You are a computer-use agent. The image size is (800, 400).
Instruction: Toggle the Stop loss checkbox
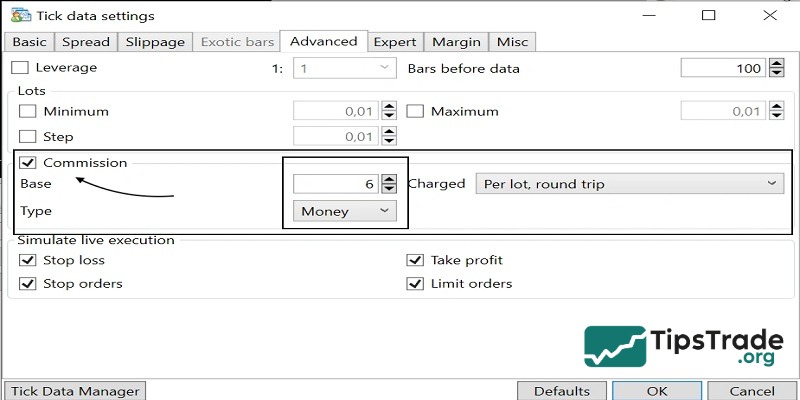tap(28, 260)
